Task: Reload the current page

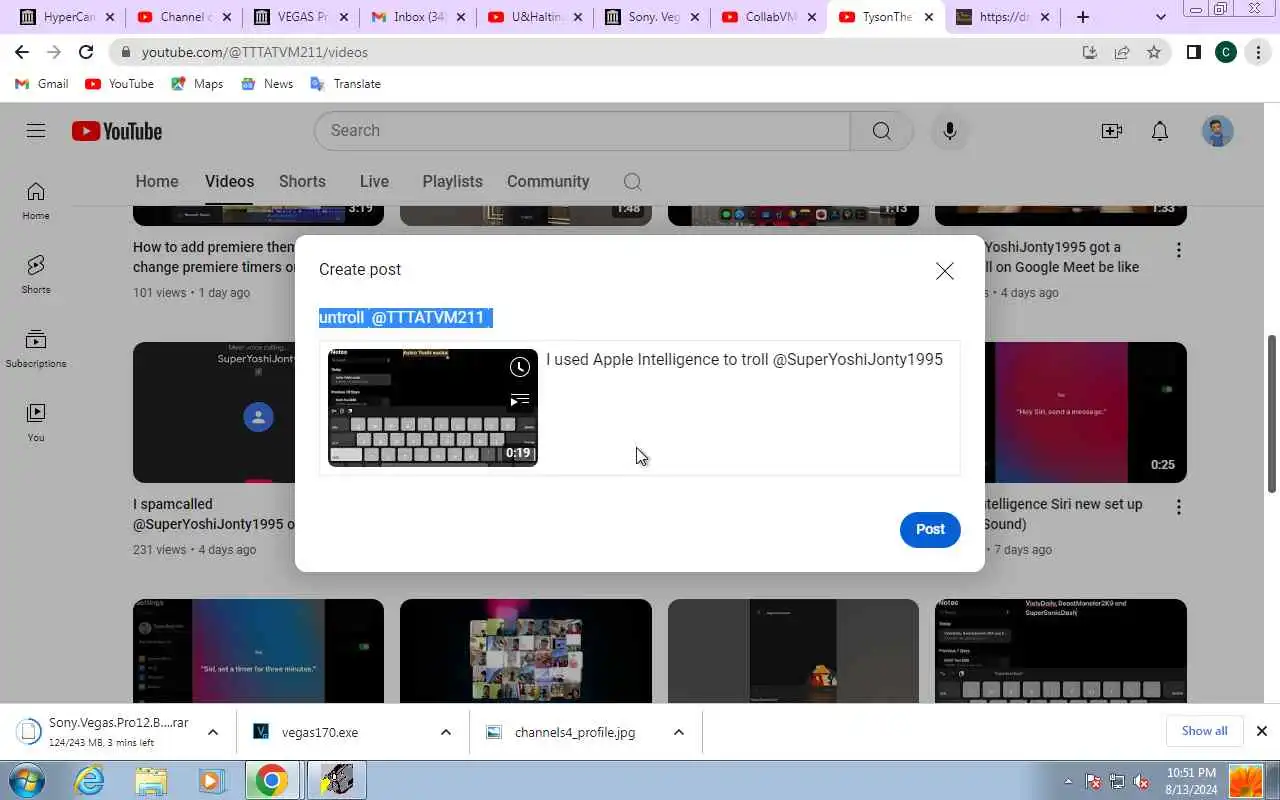Action: (86, 52)
